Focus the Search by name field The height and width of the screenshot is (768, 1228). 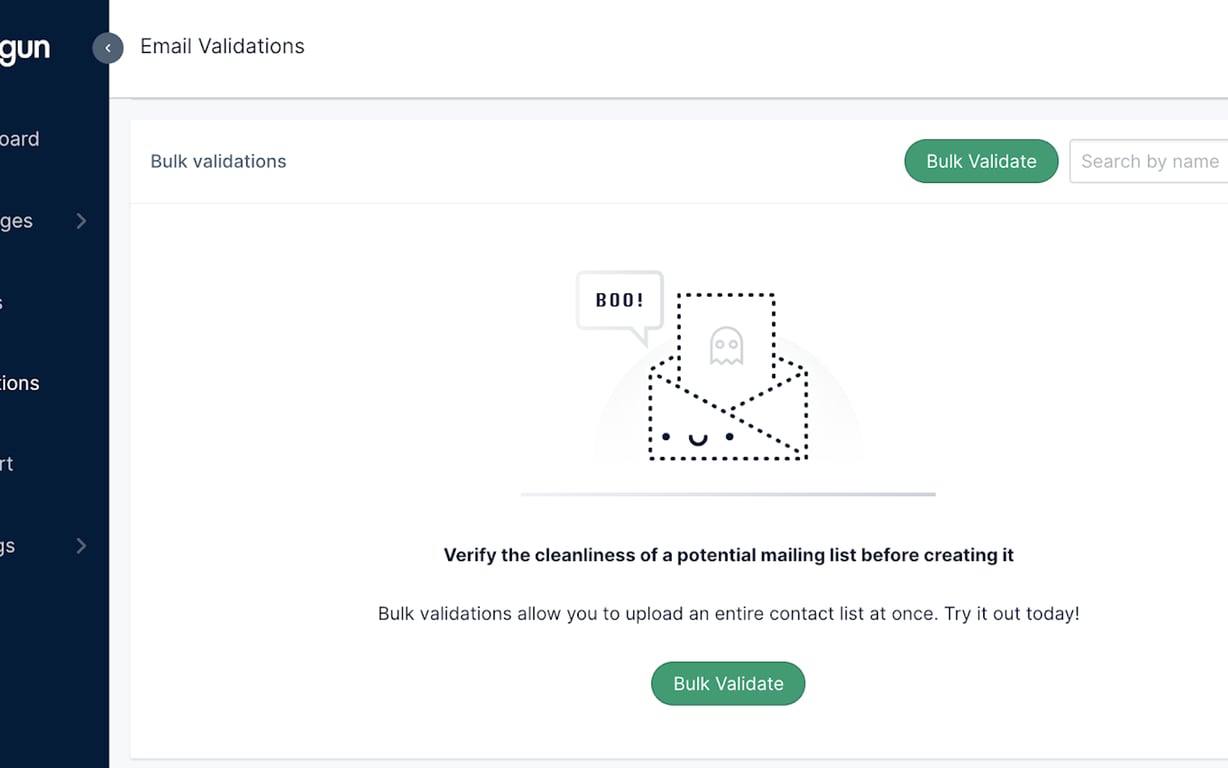(x=1149, y=161)
